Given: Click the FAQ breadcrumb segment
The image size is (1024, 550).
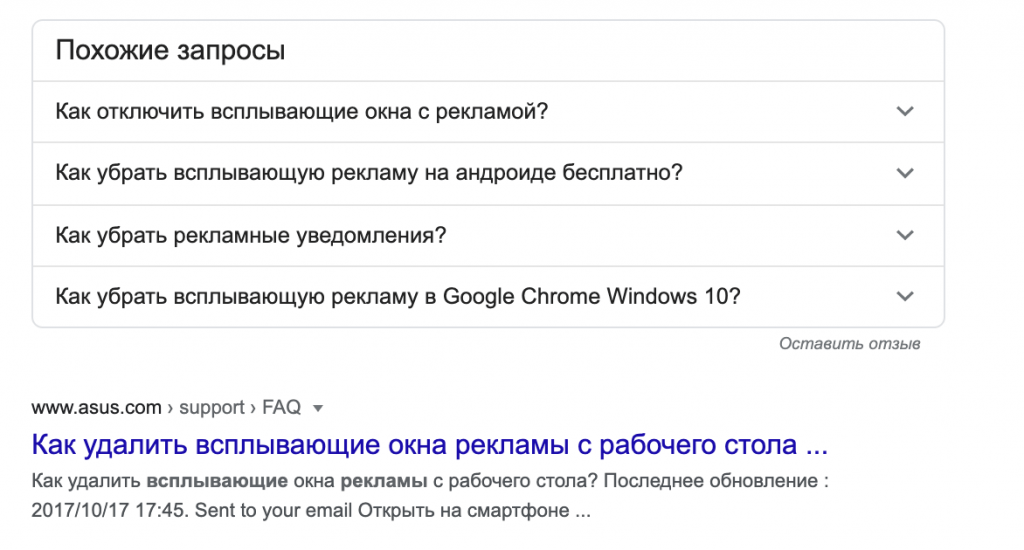Looking at the screenshot, I should click(281, 408).
